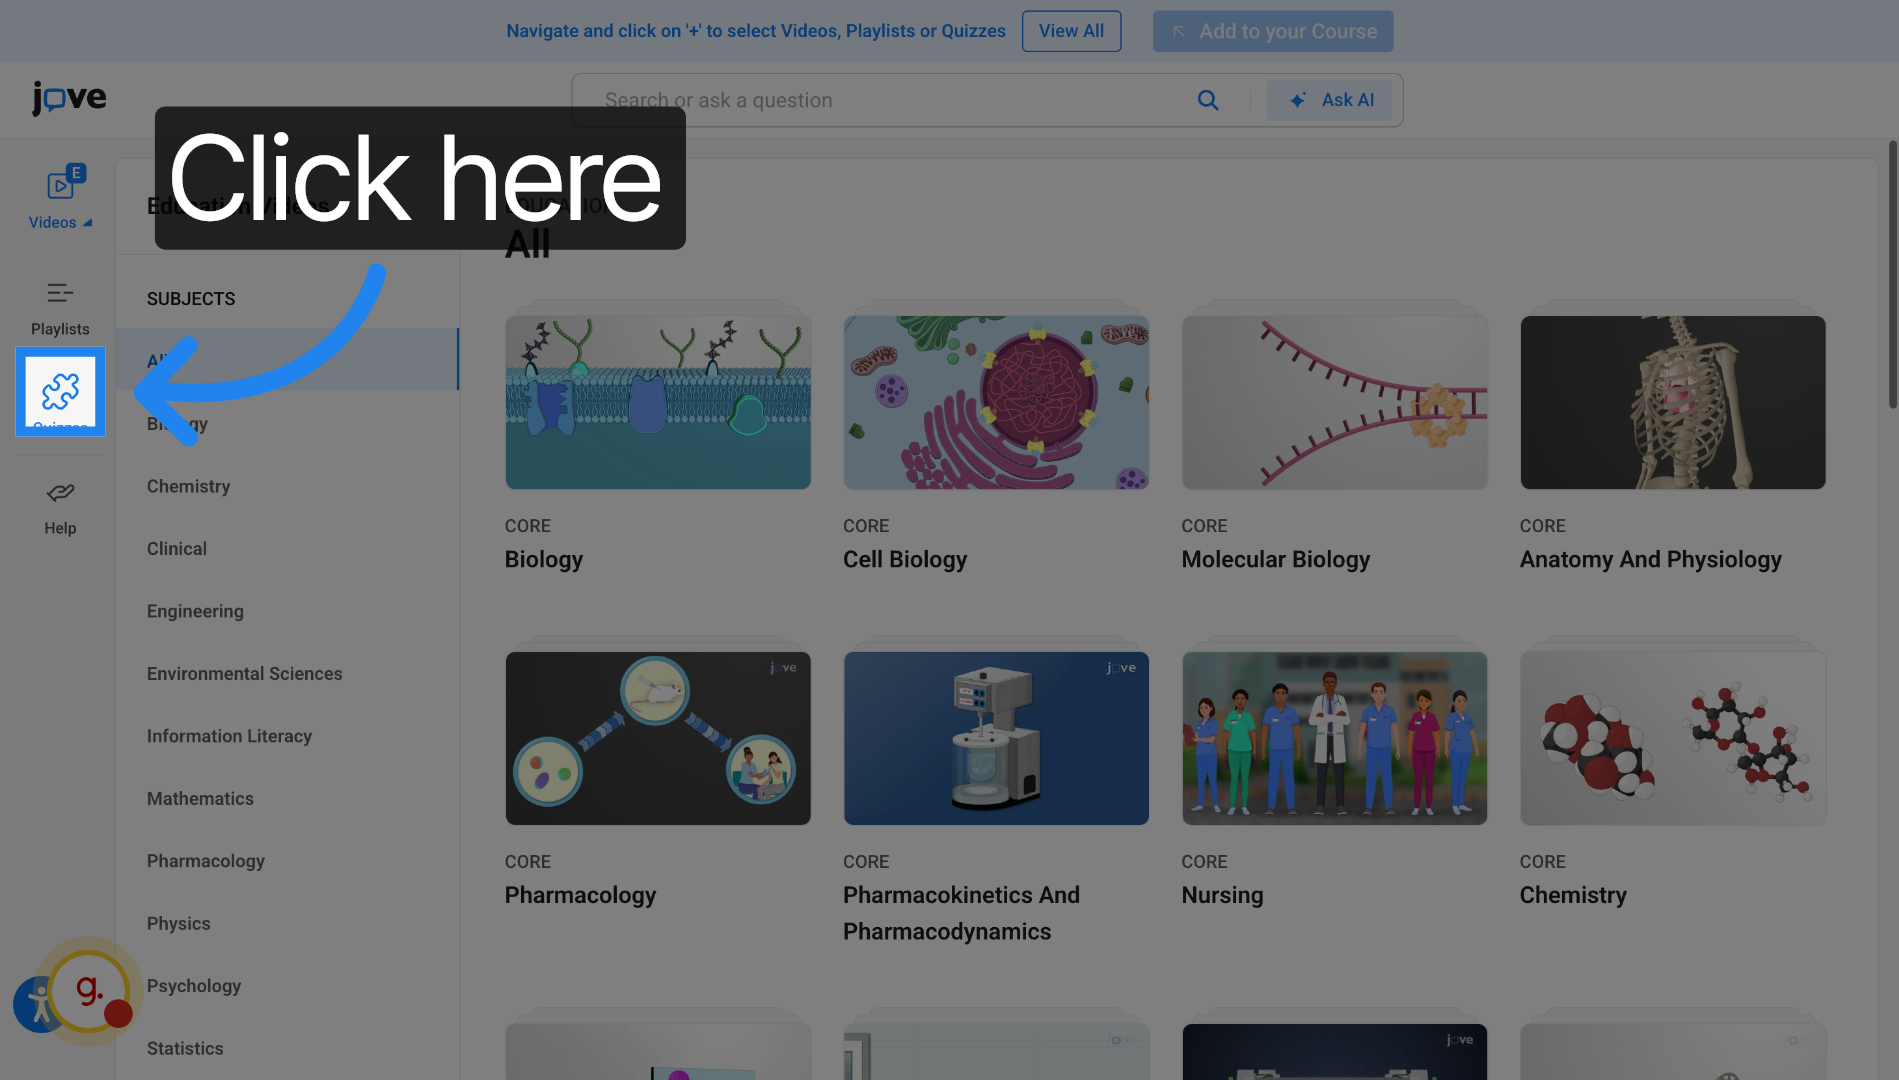Screen dimensions: 1899x1080
Task: Expand the Videos menu arrow
Action: click(x=87, y=223)
